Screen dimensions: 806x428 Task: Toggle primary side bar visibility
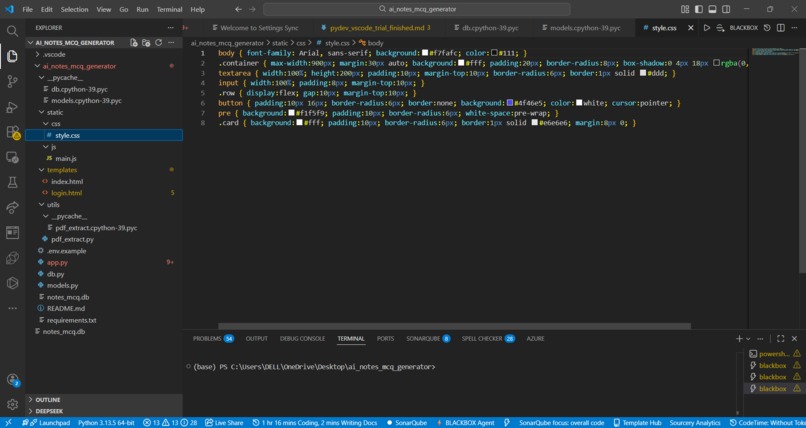(699, 9)
